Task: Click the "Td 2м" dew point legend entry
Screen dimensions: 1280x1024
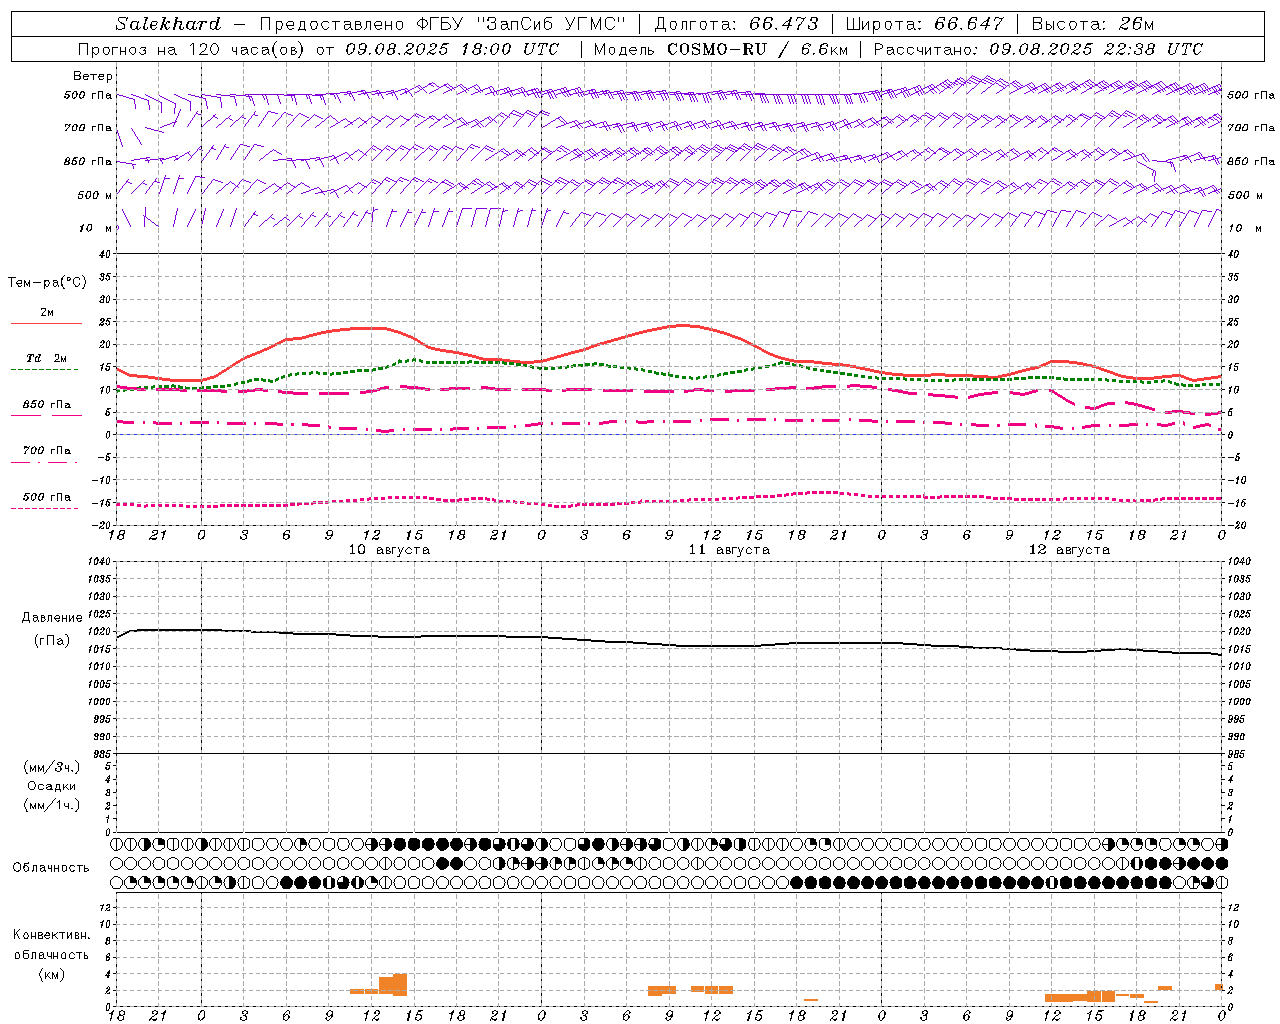Action: tap(47, 358)
